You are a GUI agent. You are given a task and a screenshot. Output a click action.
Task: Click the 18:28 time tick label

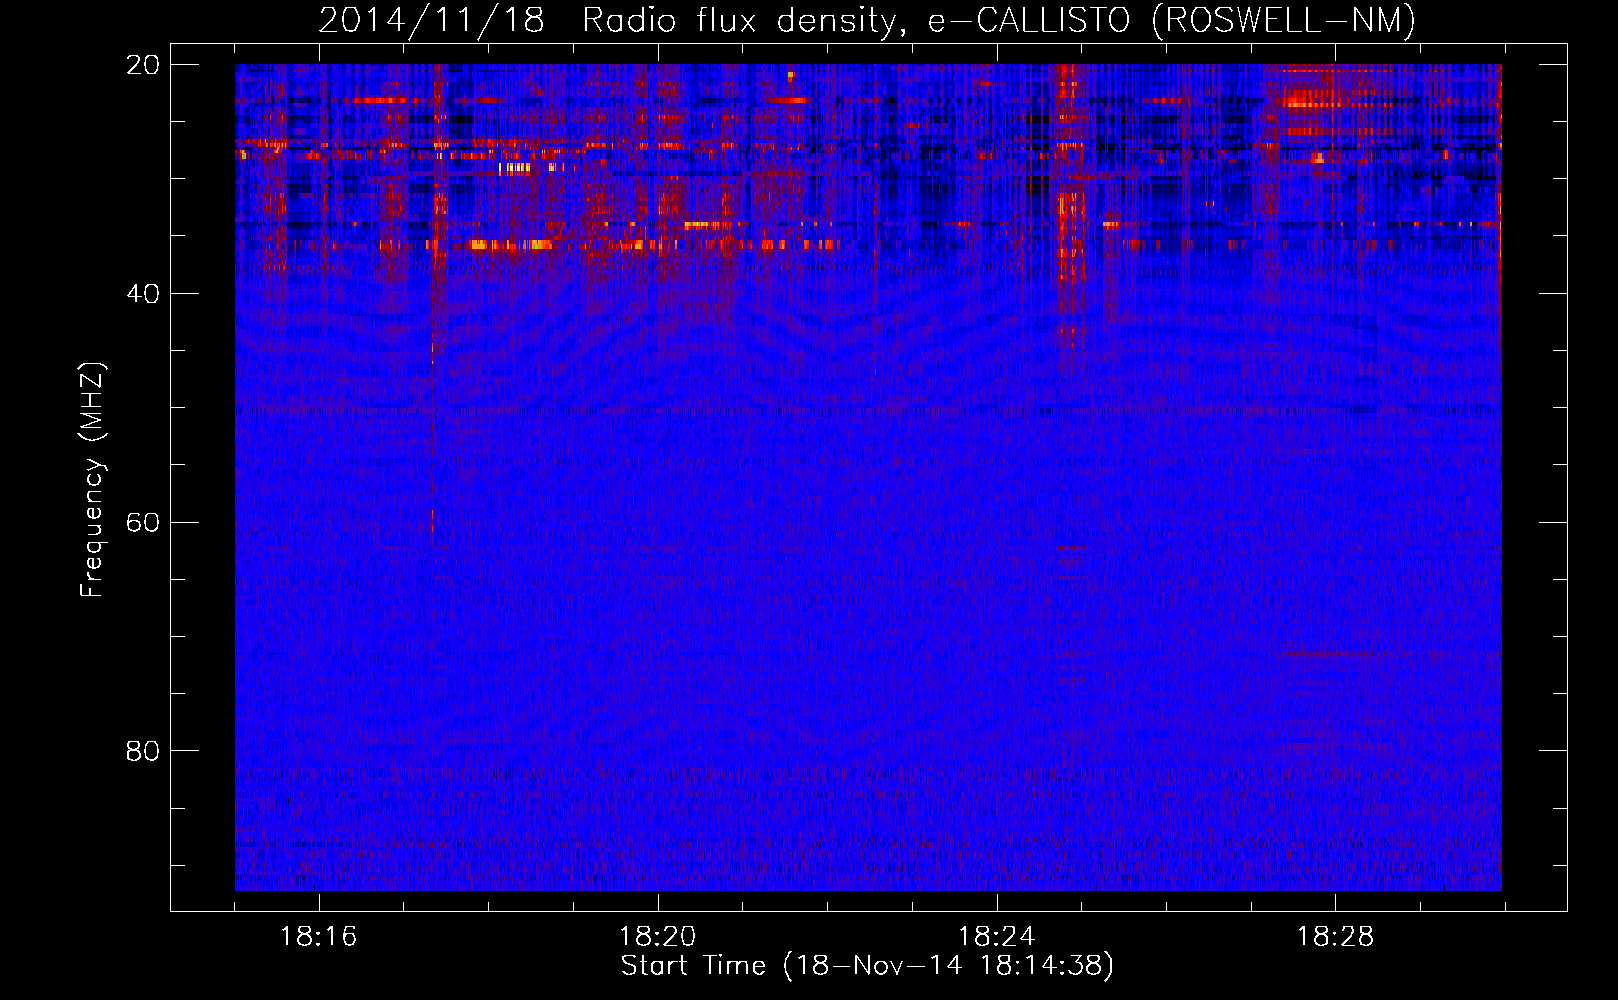1335,937
